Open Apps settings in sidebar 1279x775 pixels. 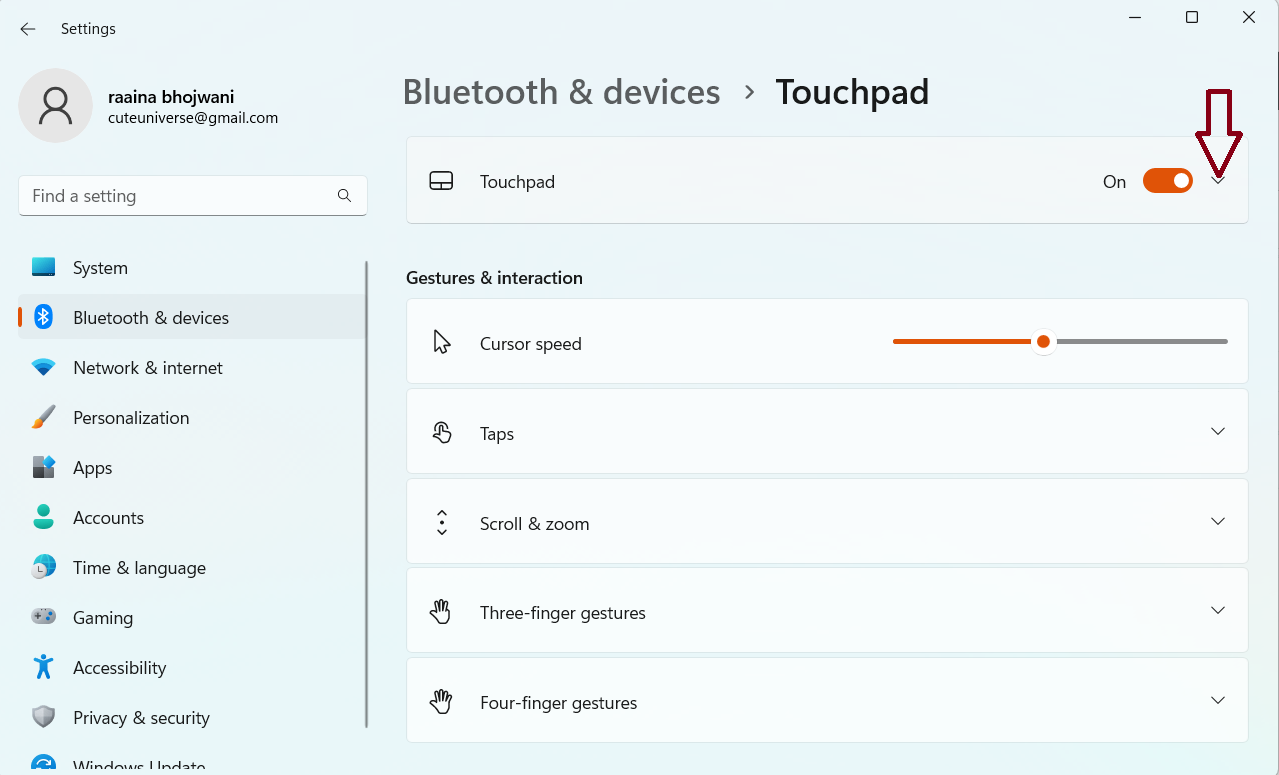pyautogui.click(x=92, y=468)
